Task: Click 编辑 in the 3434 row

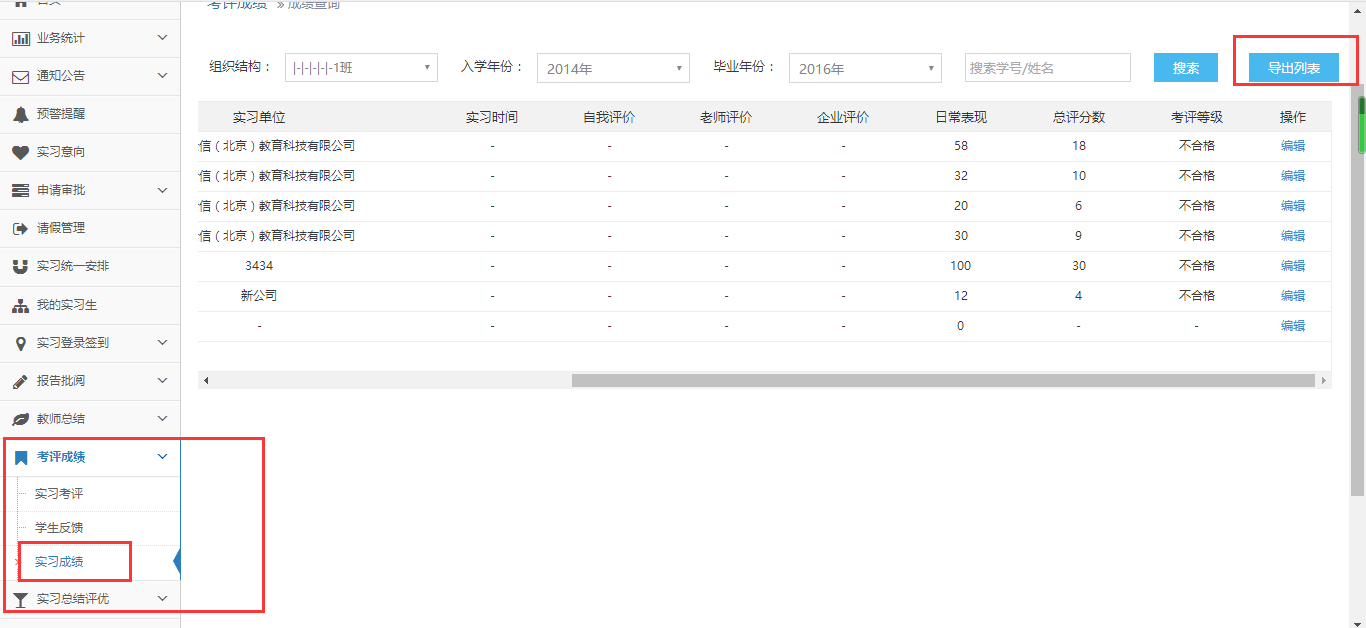Action: point(1293,266)
